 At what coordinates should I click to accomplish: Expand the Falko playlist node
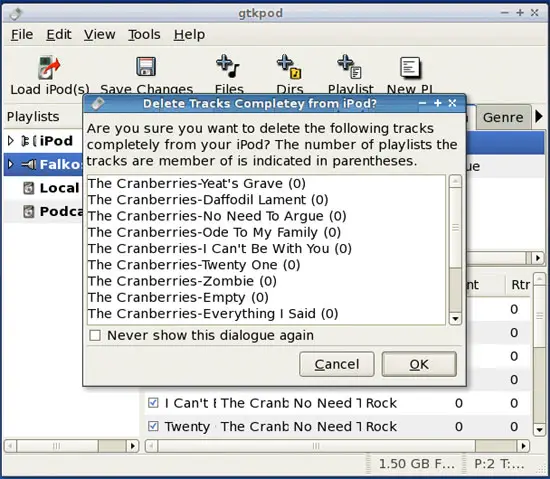[x=11, y=164]
